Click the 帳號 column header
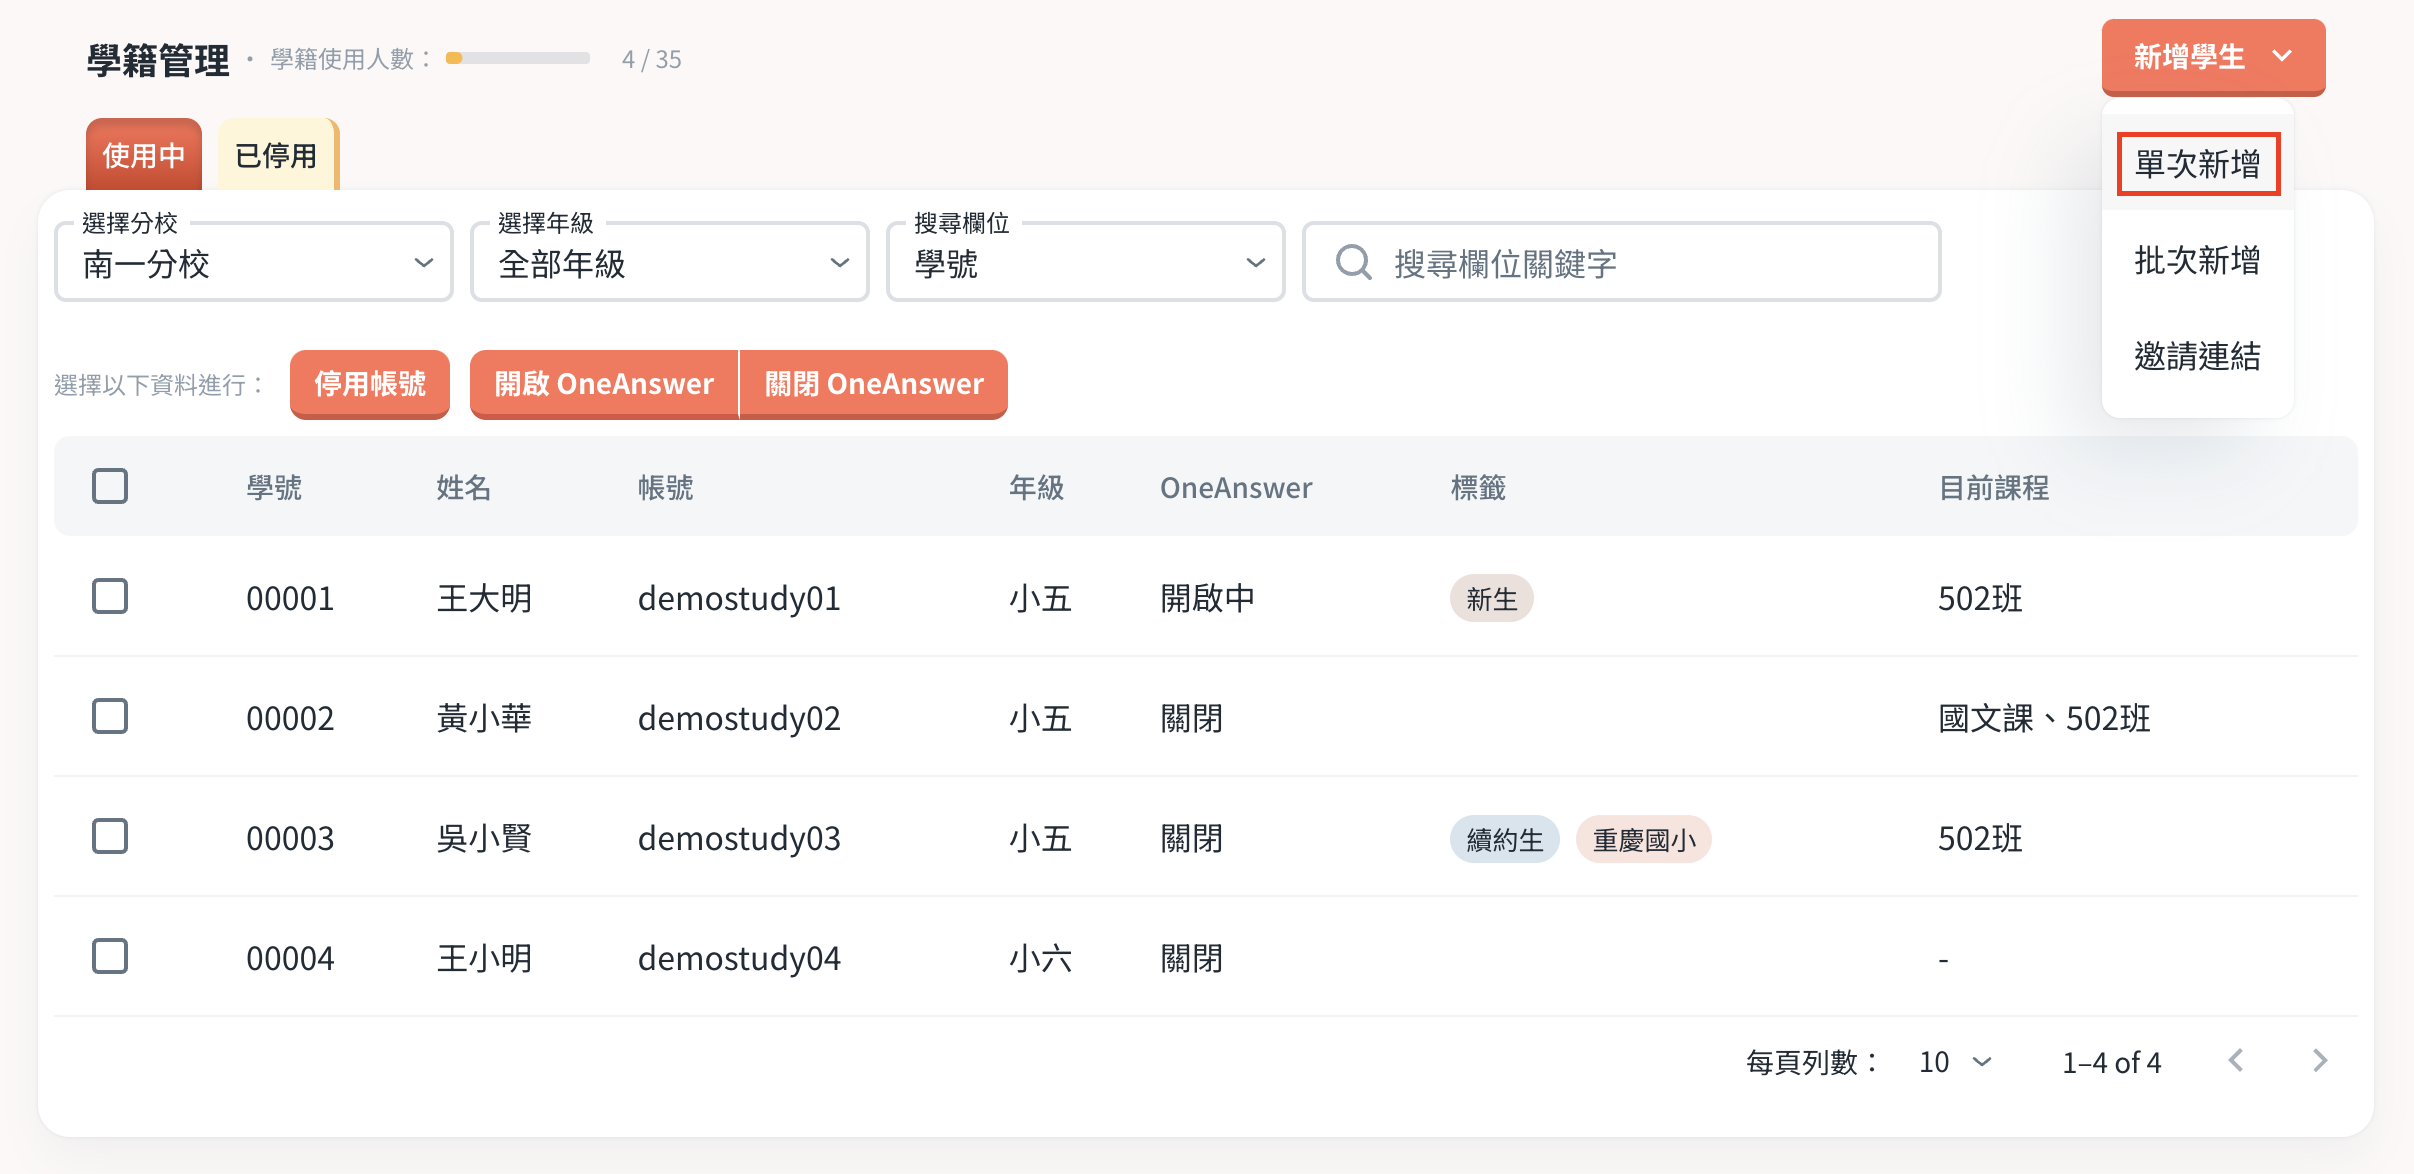2414x1174 pixels. click(x=666, y=487)
